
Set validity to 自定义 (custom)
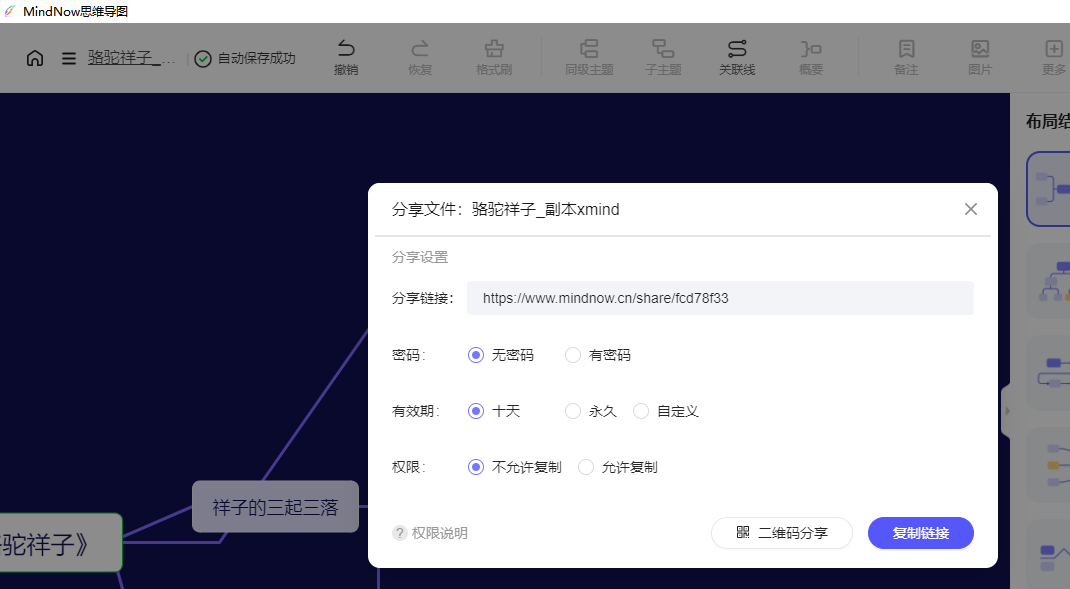coord(666,411)
